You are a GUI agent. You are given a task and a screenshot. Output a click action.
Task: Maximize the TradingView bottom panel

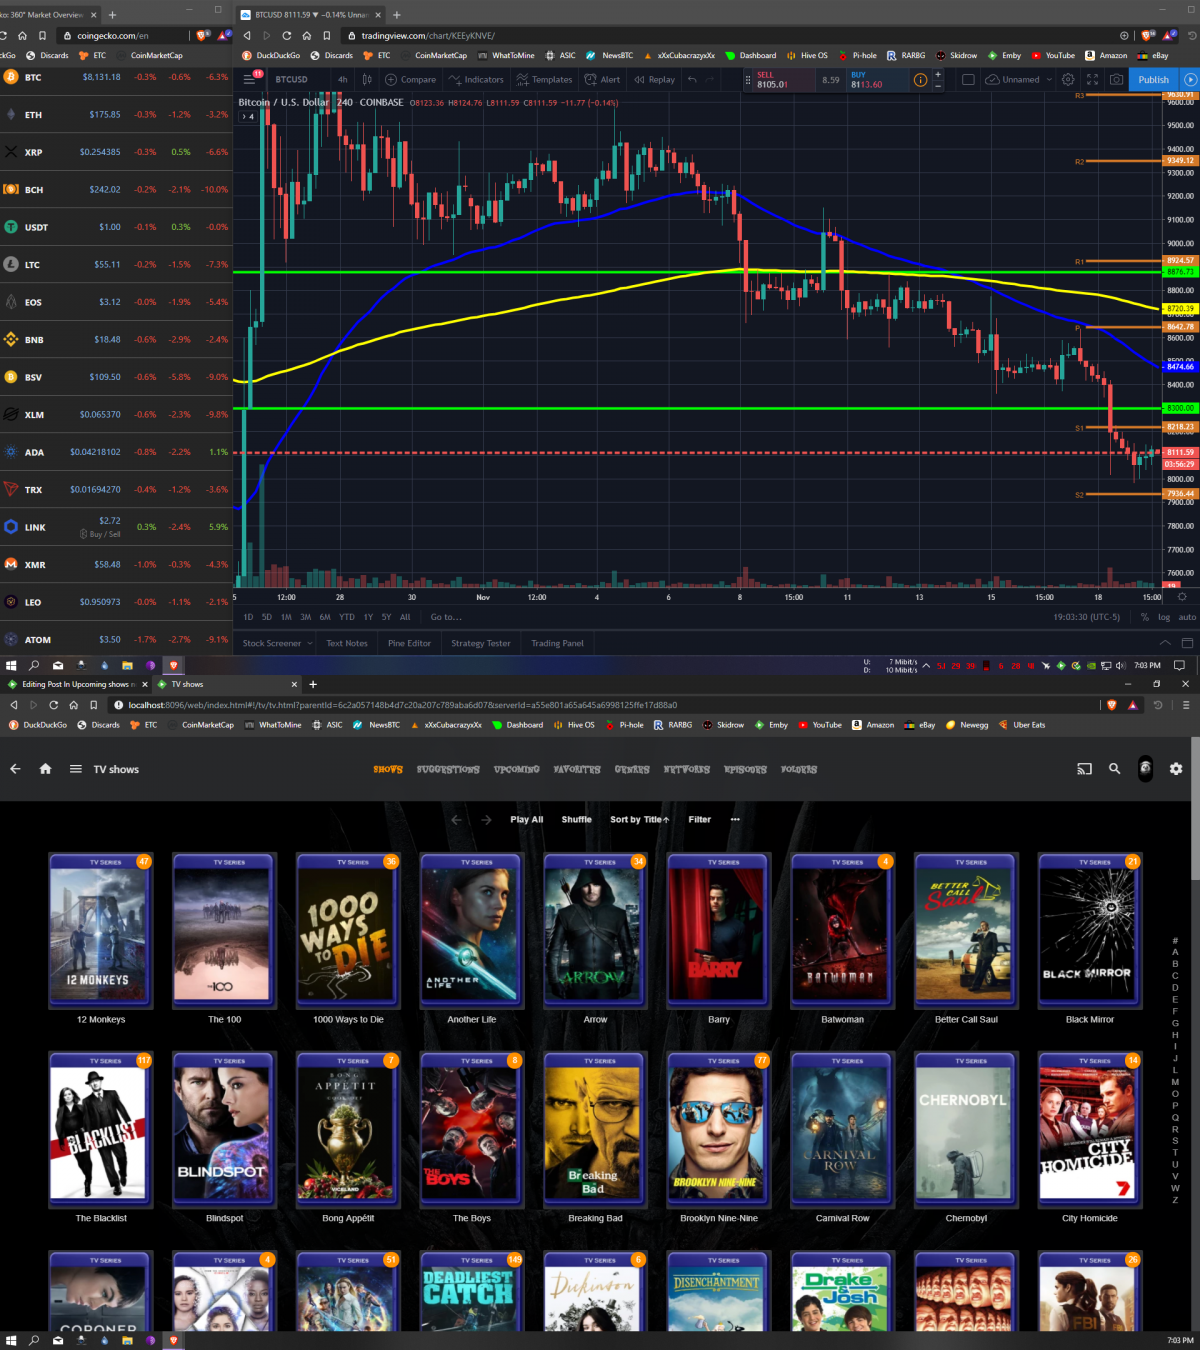(x=1187, y=643)
